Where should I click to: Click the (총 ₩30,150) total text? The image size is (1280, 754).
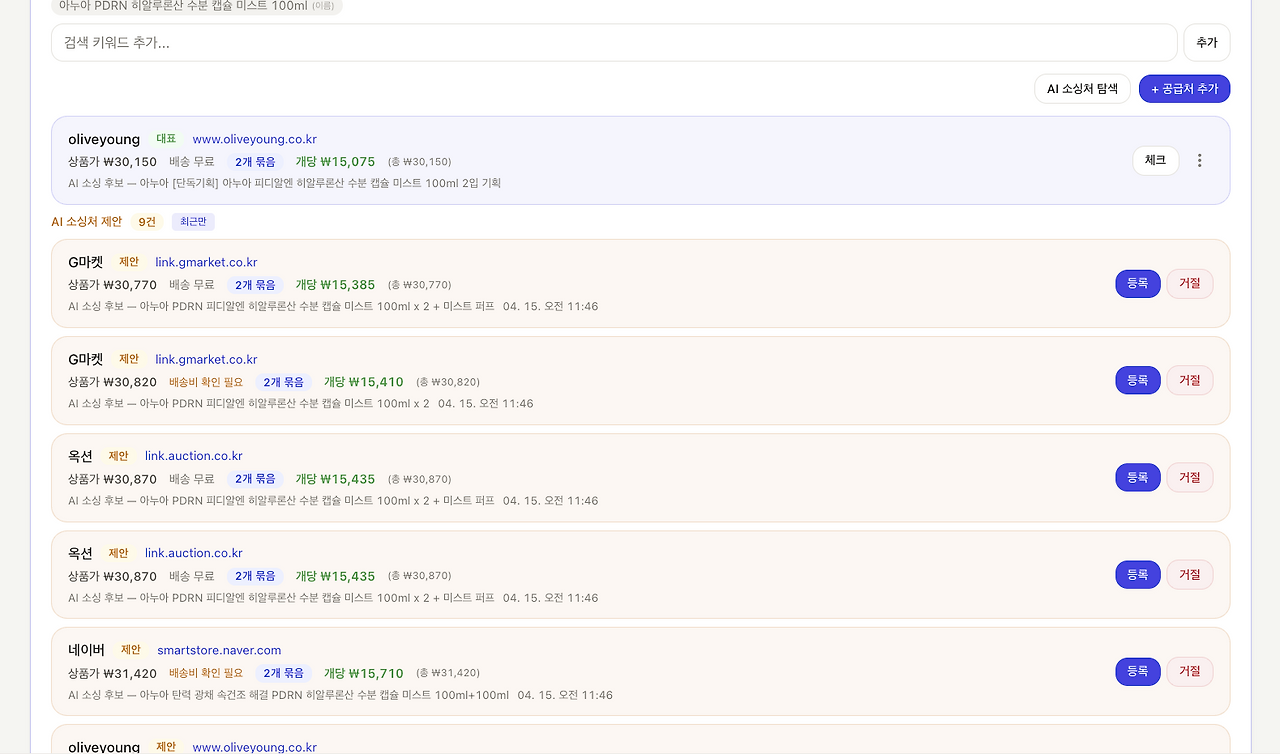(419, 162)
